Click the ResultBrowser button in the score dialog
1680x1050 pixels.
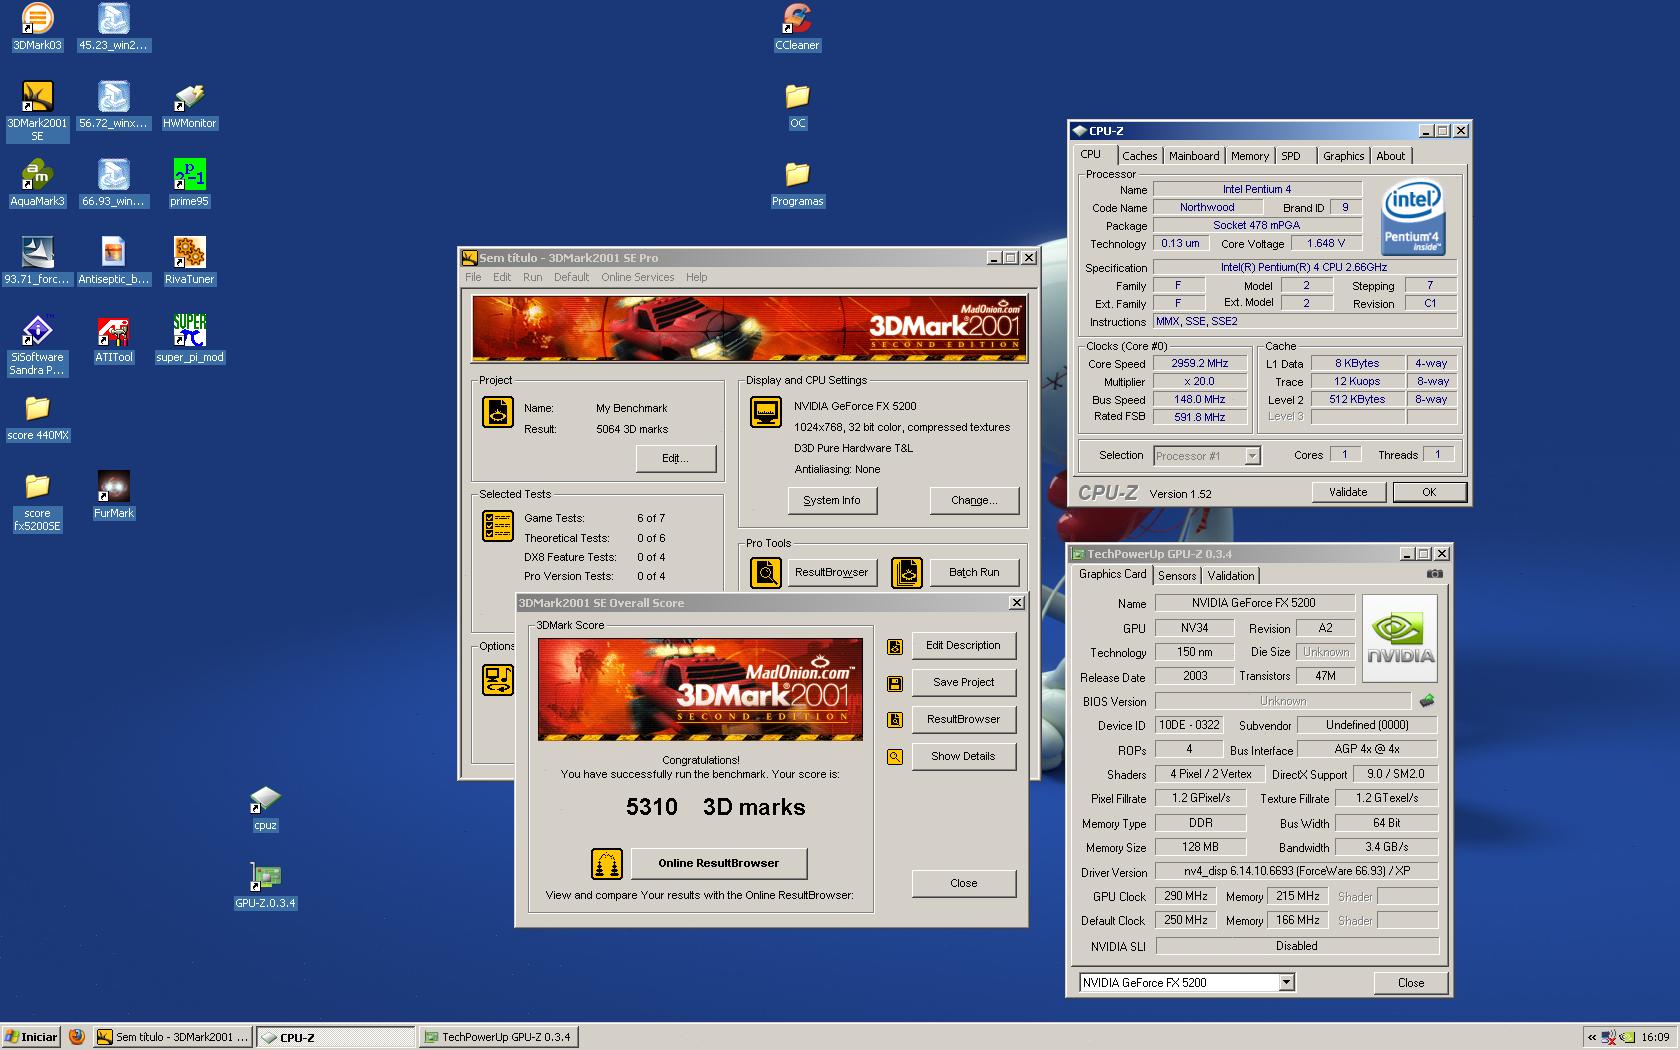coord(963,719)
